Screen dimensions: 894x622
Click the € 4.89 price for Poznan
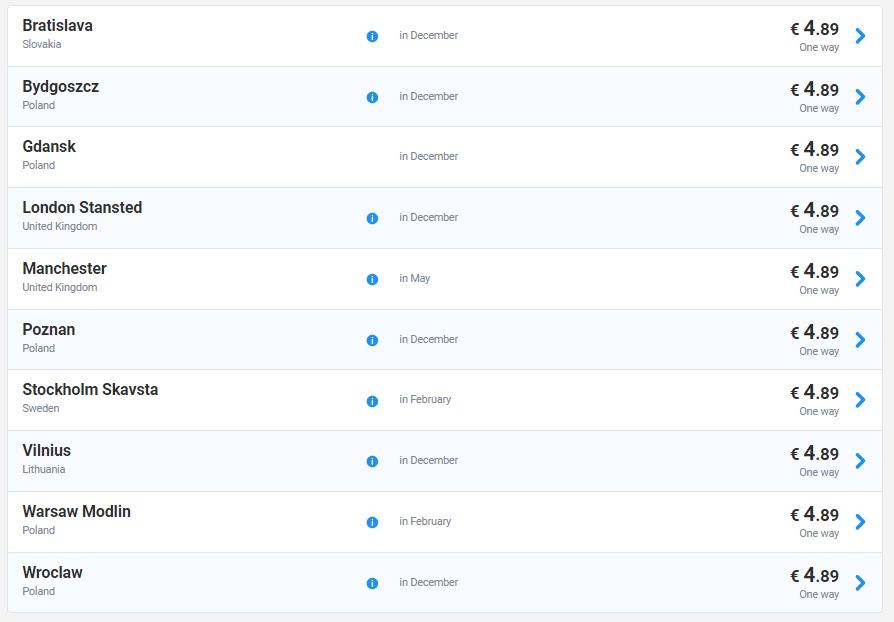click(815, 332)
